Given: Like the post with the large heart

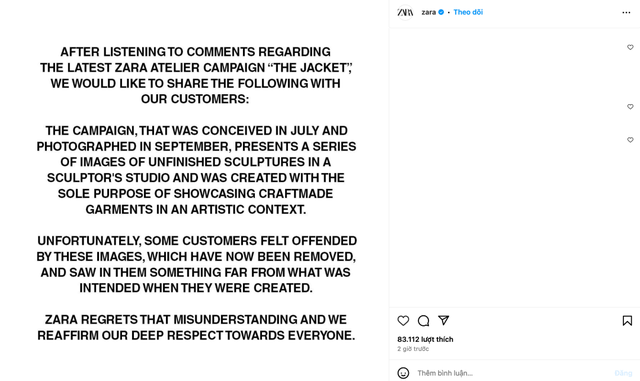Looking at the screenshot, I should pos(403,321).
